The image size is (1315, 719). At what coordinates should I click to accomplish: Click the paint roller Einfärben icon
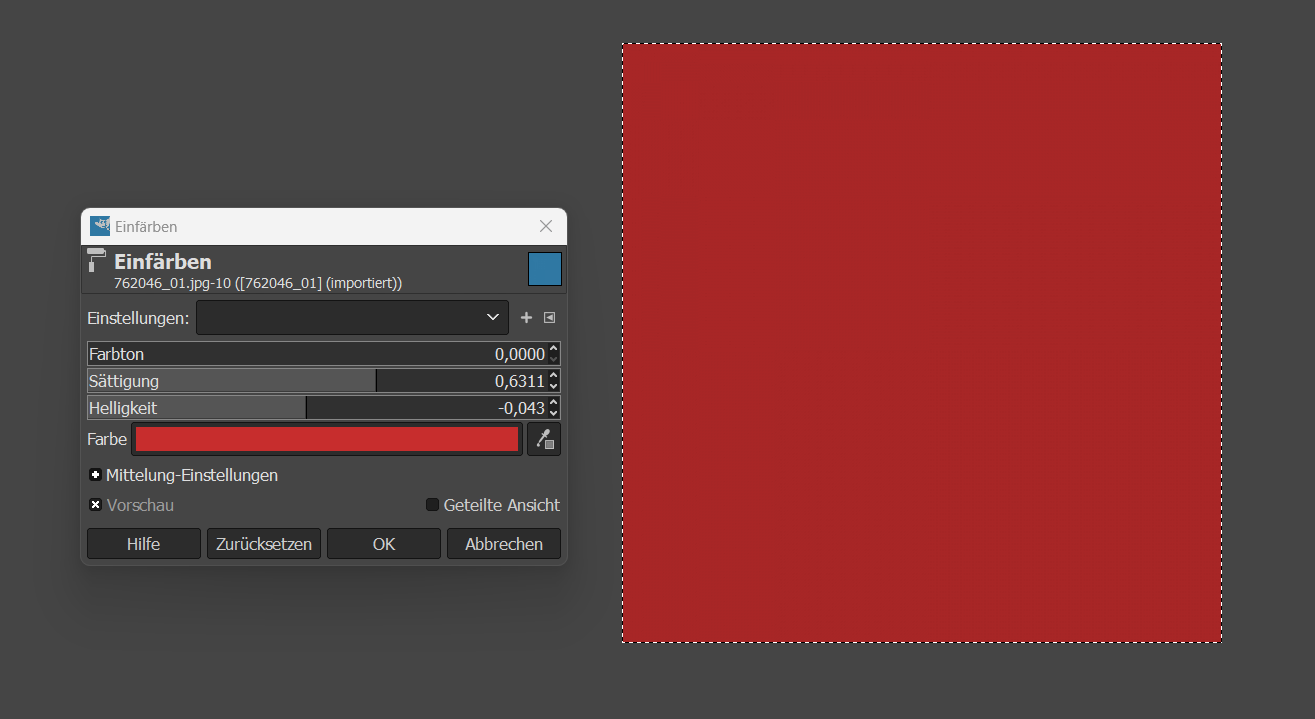[97, 260]
